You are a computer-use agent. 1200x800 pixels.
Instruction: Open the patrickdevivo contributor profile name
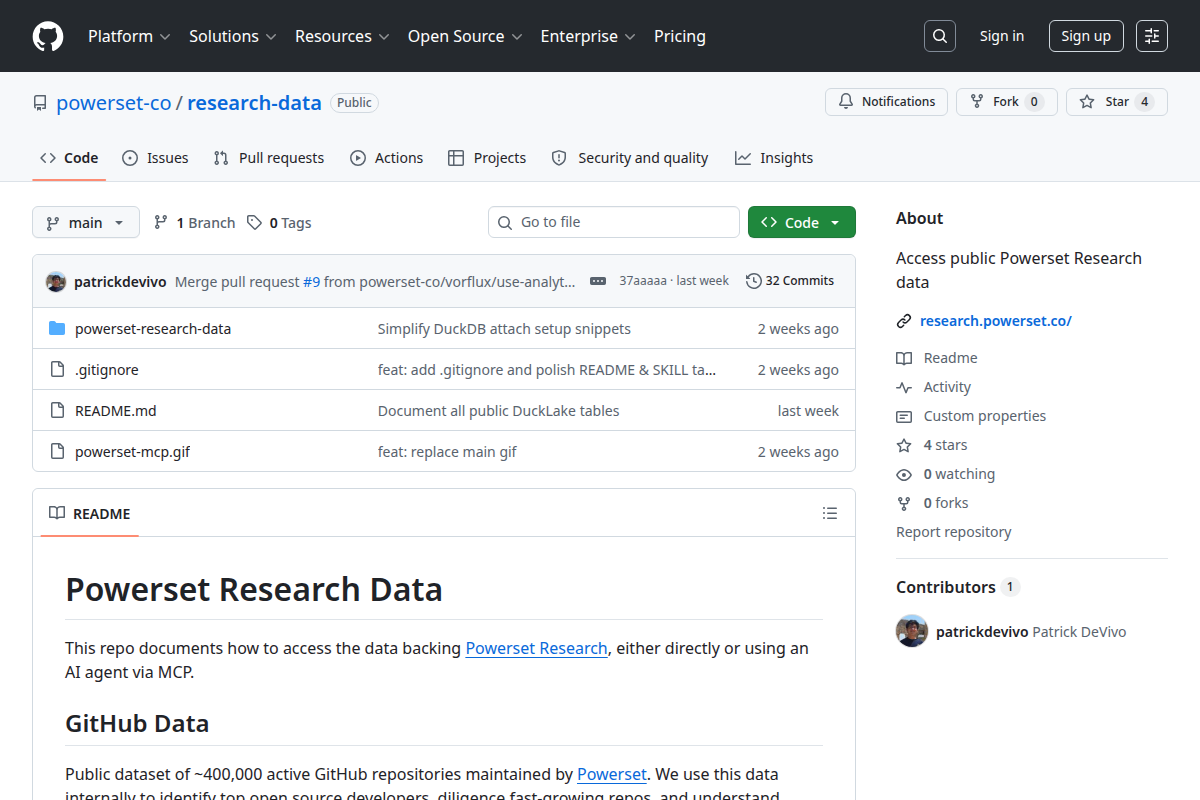[x=982, y=632]
